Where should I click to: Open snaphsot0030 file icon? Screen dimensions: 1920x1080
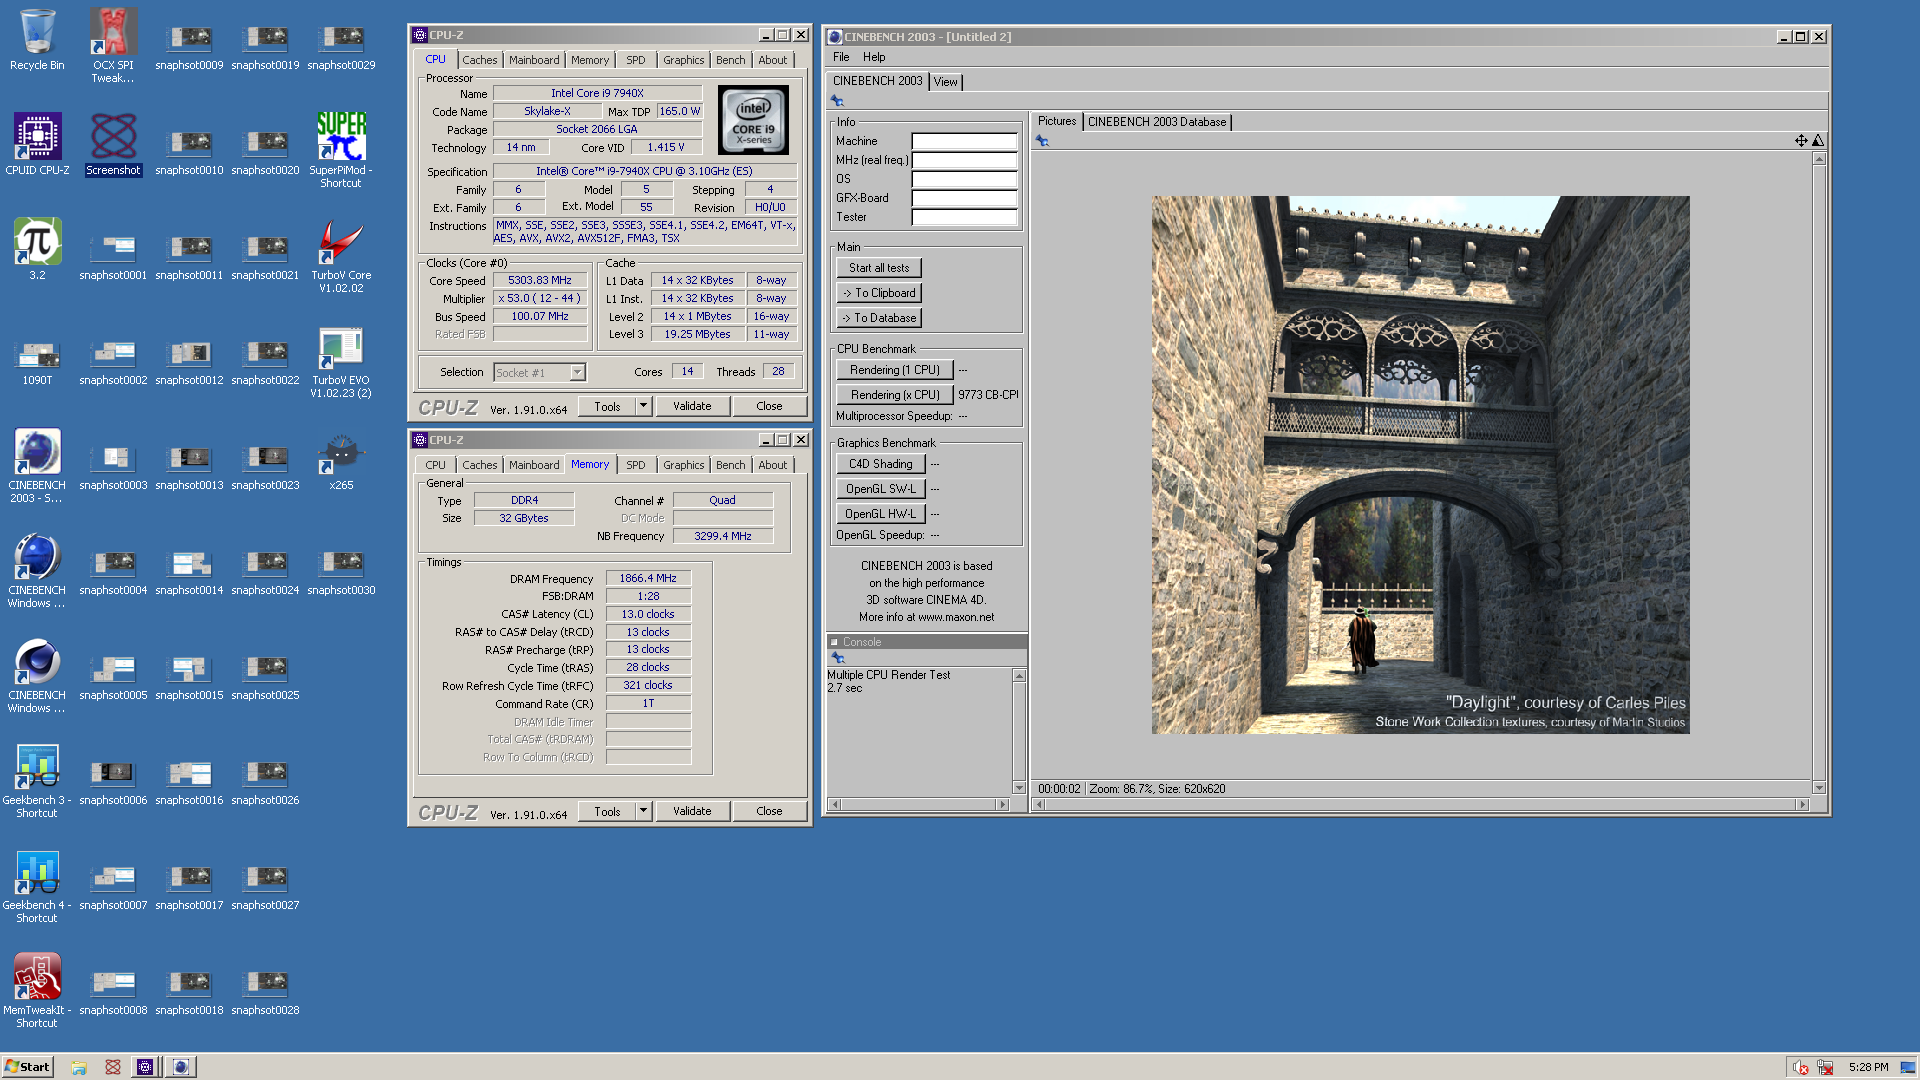341,573
